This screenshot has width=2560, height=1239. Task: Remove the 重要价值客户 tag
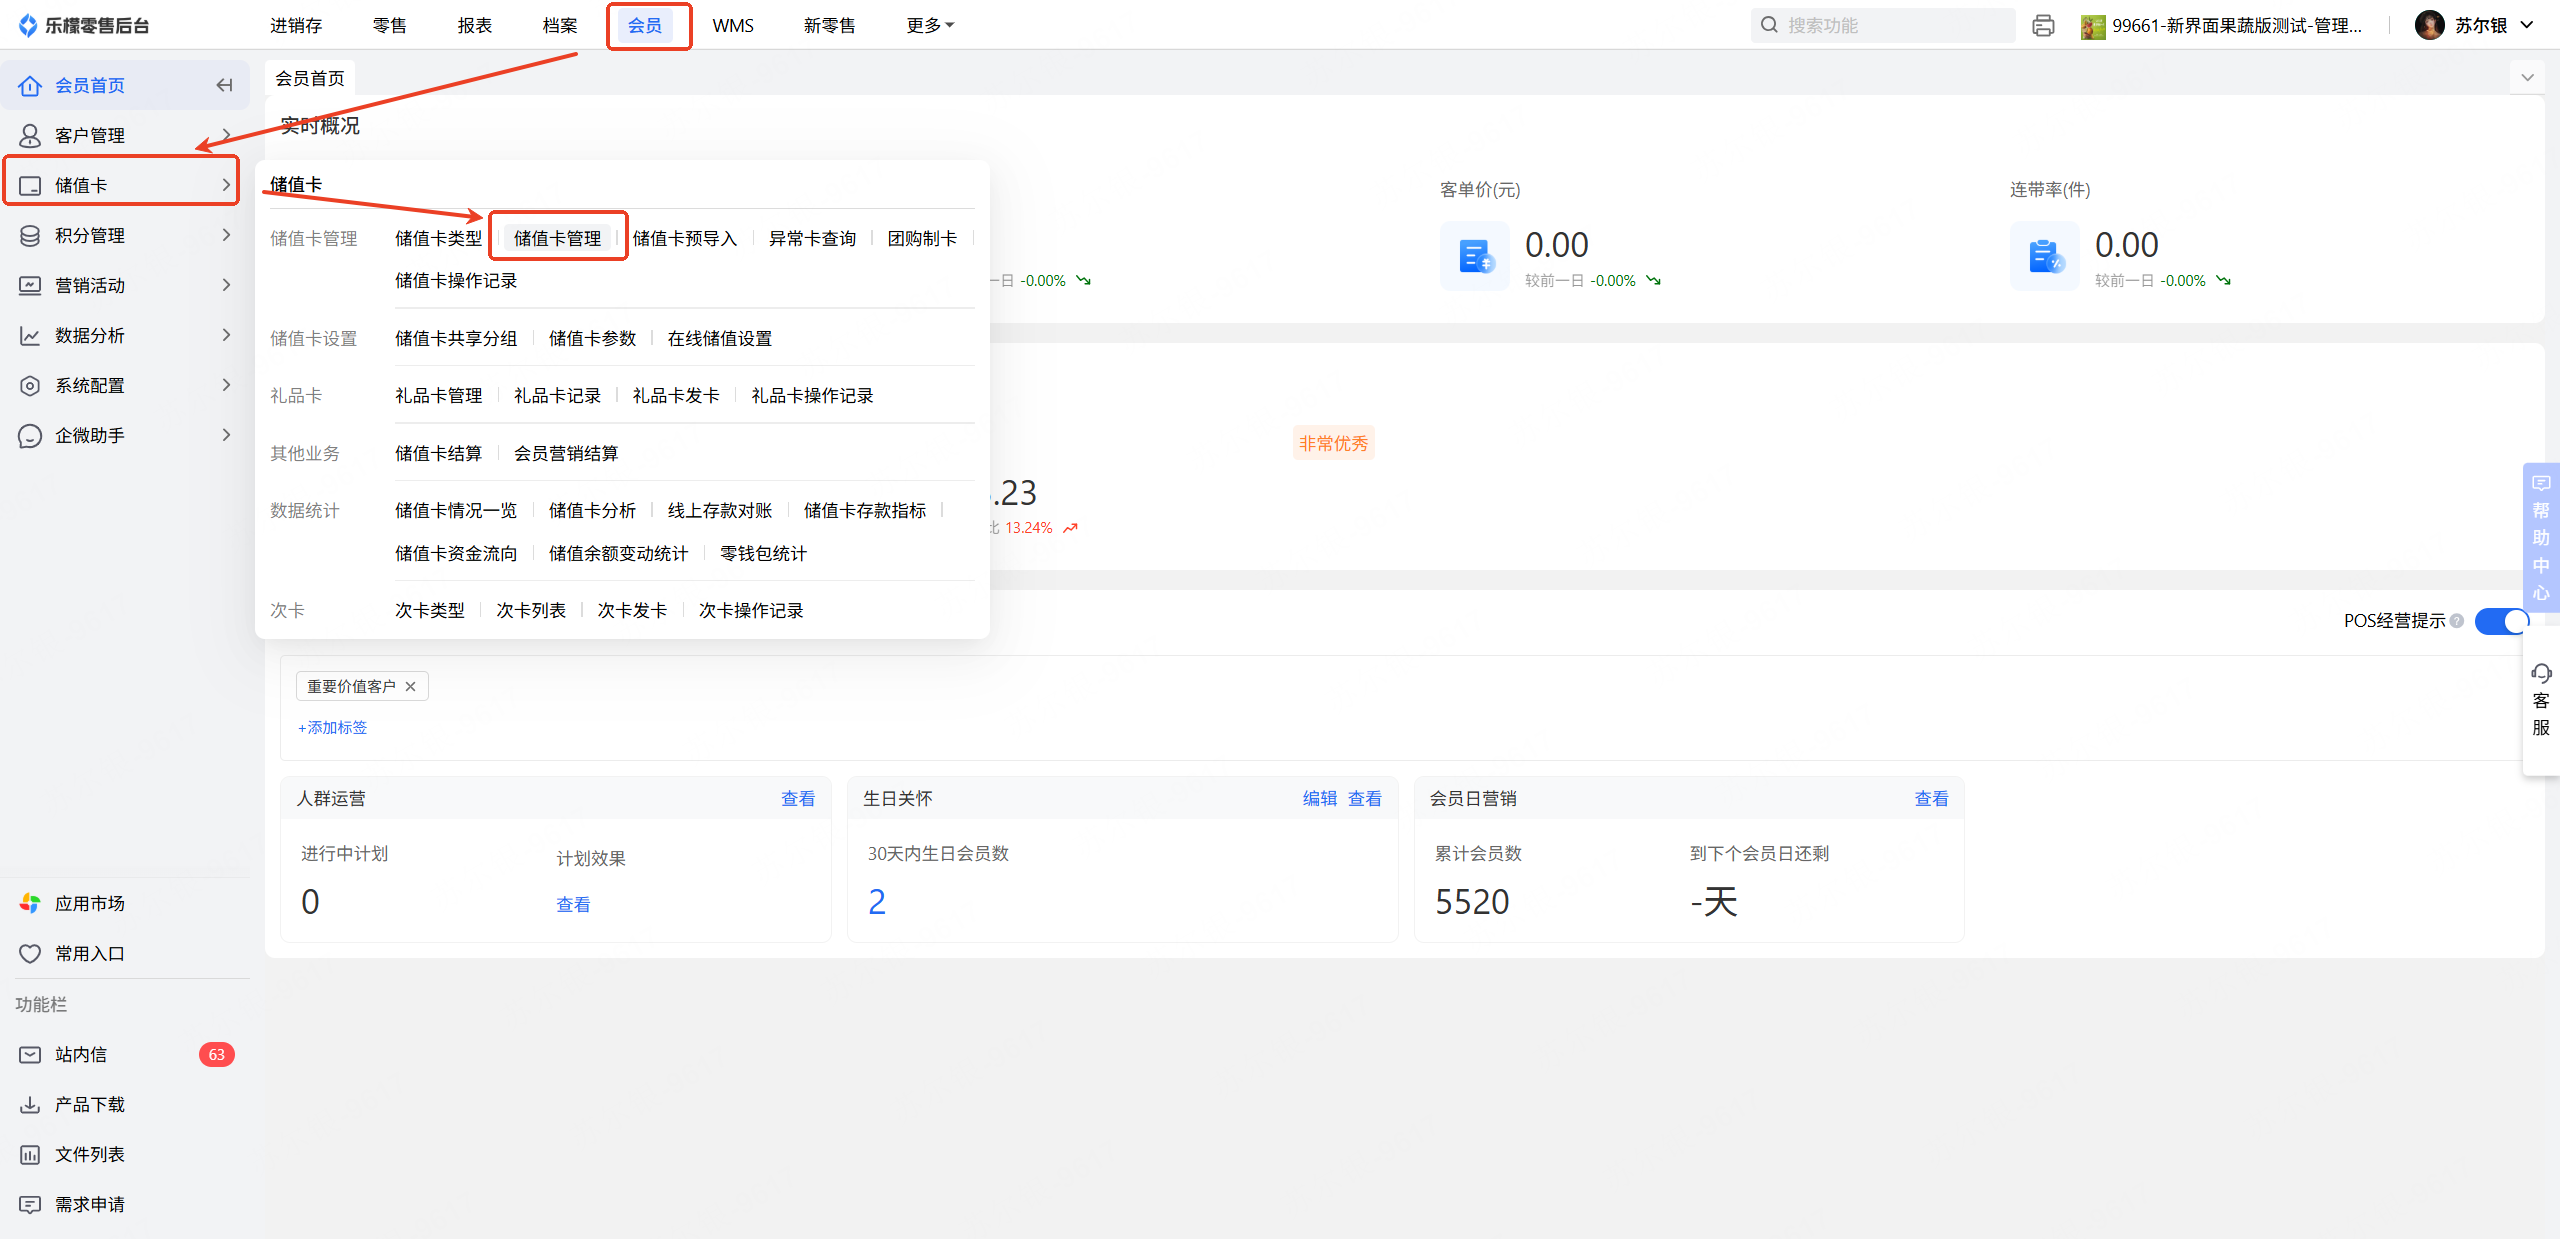point(410,686)
